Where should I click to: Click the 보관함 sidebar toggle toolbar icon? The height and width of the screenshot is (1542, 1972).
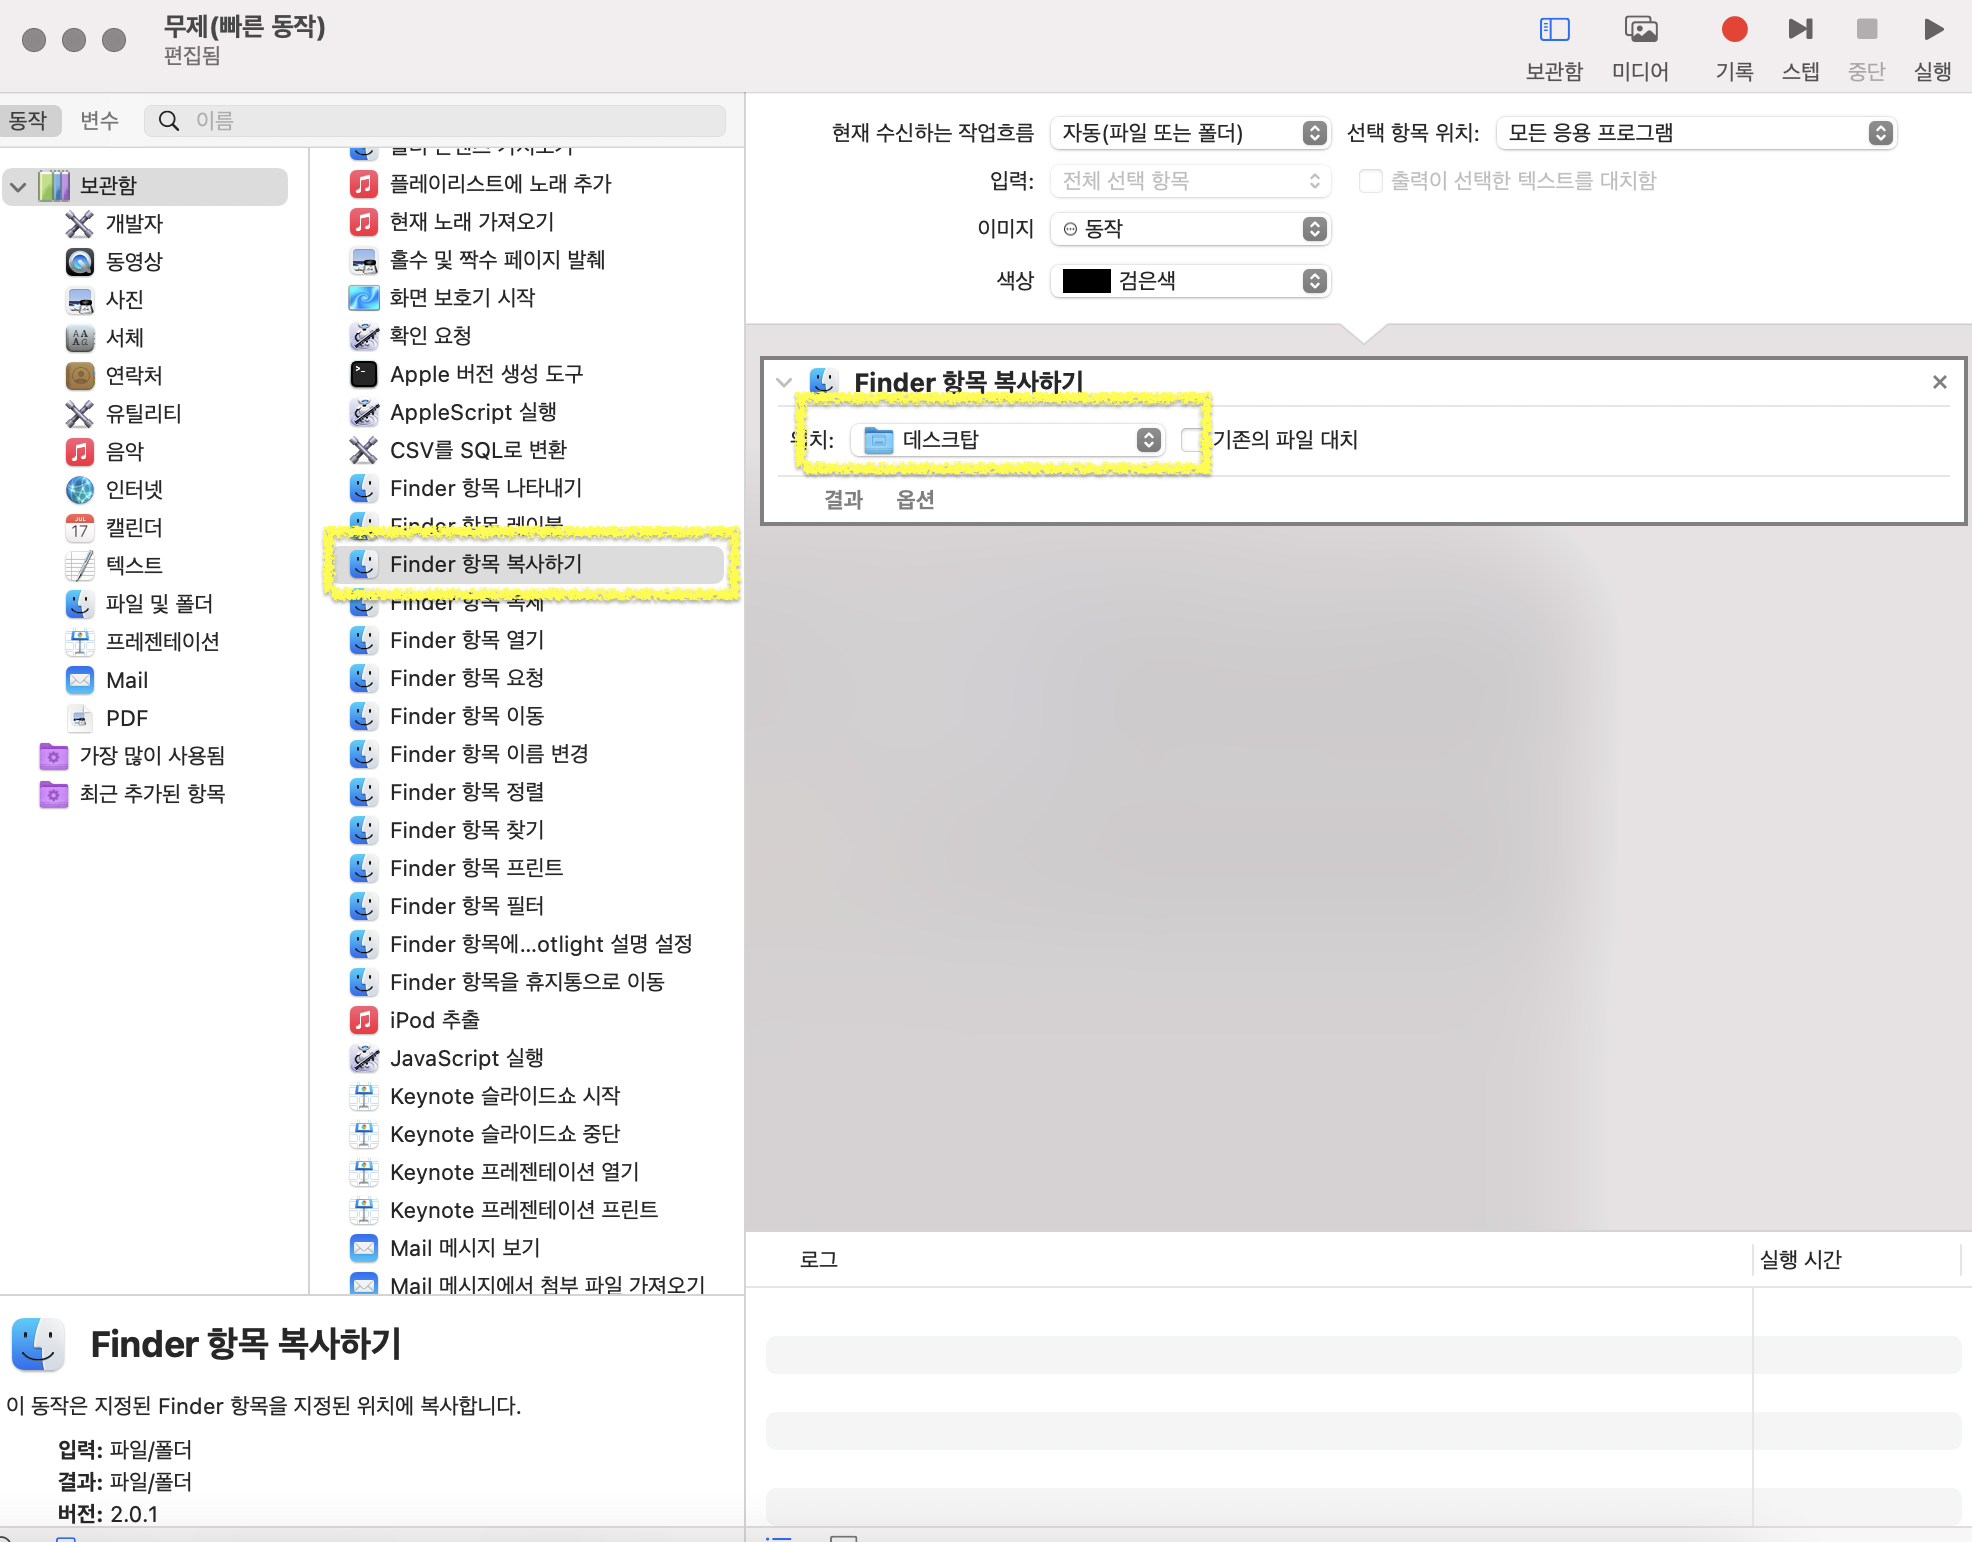pyautogui.click(x=1554, y=30)
